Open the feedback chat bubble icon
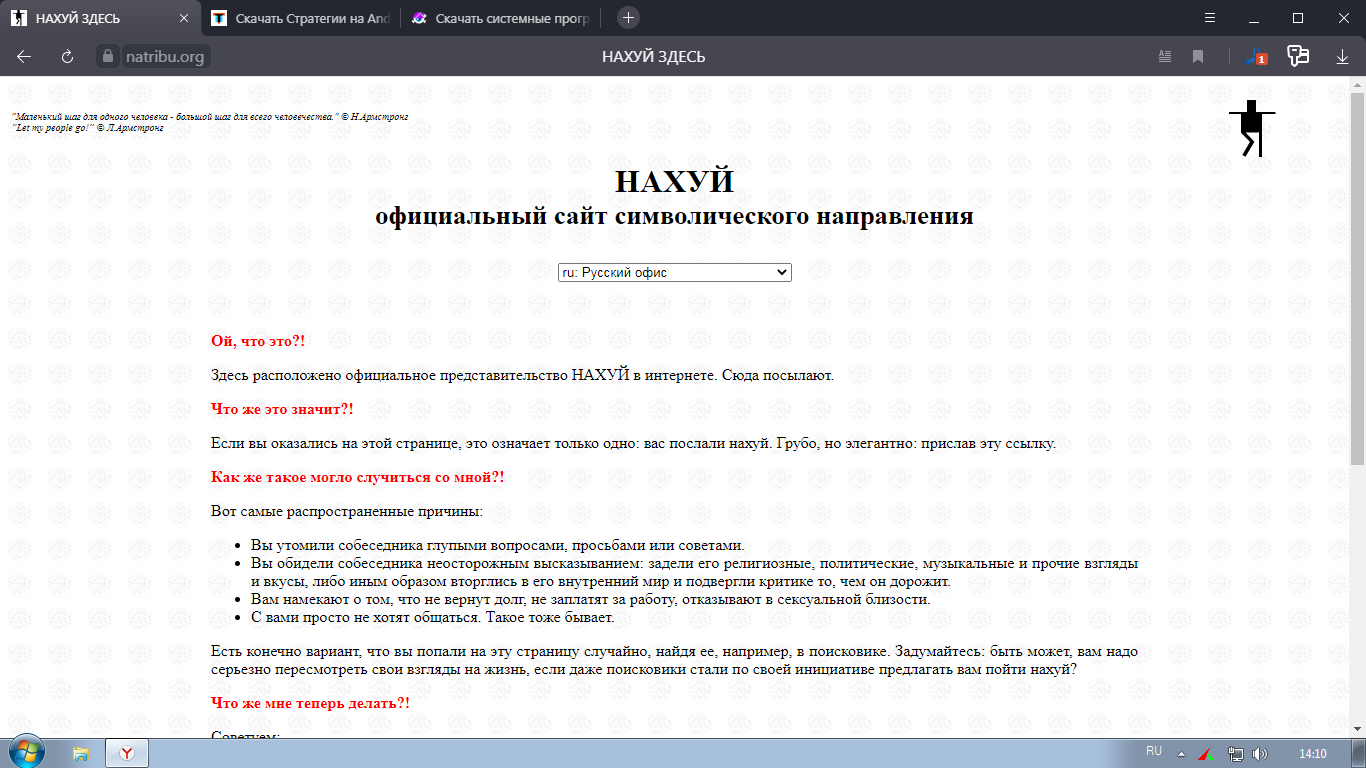This screenshot has width=1366, height=768. pyautogui.click(x=1298, y=57)
